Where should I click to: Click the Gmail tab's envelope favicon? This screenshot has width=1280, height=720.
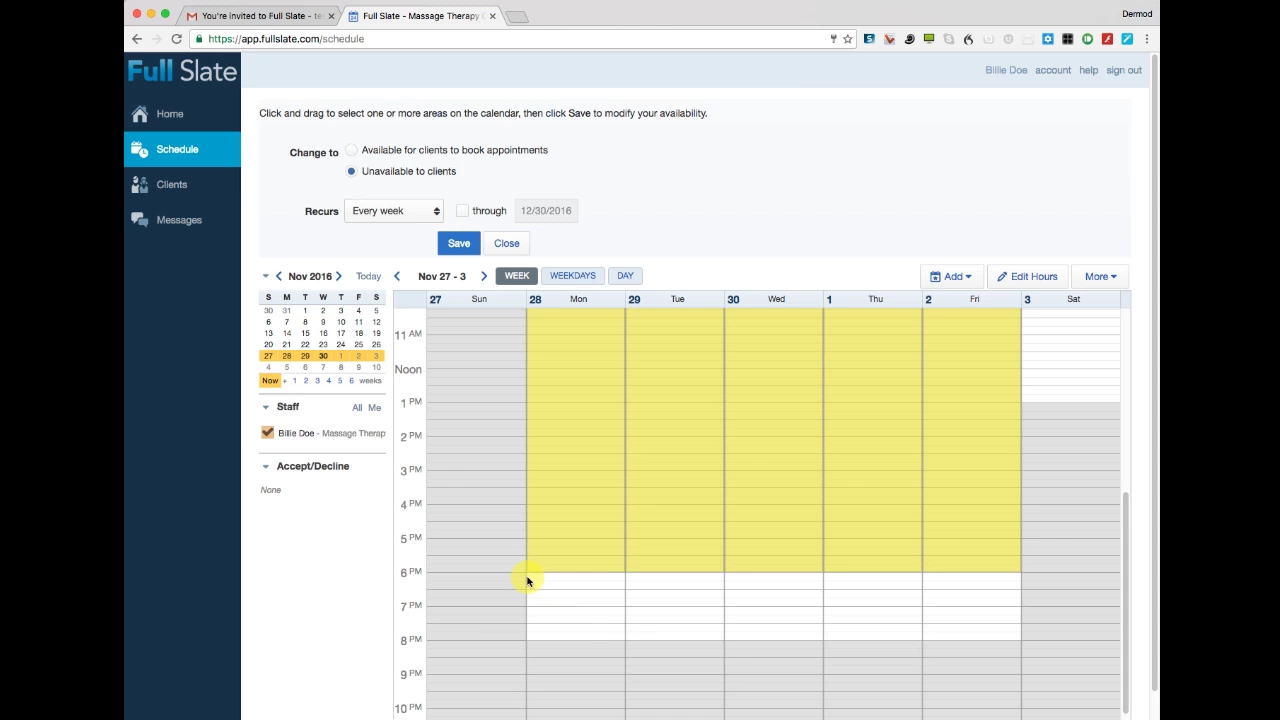click(x=192, y=16)
